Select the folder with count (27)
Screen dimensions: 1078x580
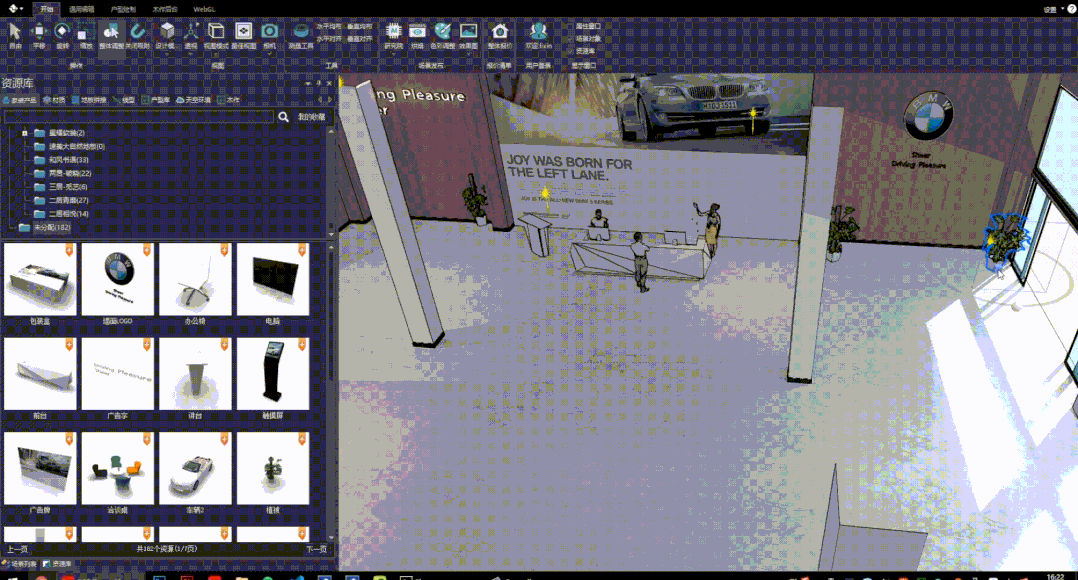coord(69,200)
